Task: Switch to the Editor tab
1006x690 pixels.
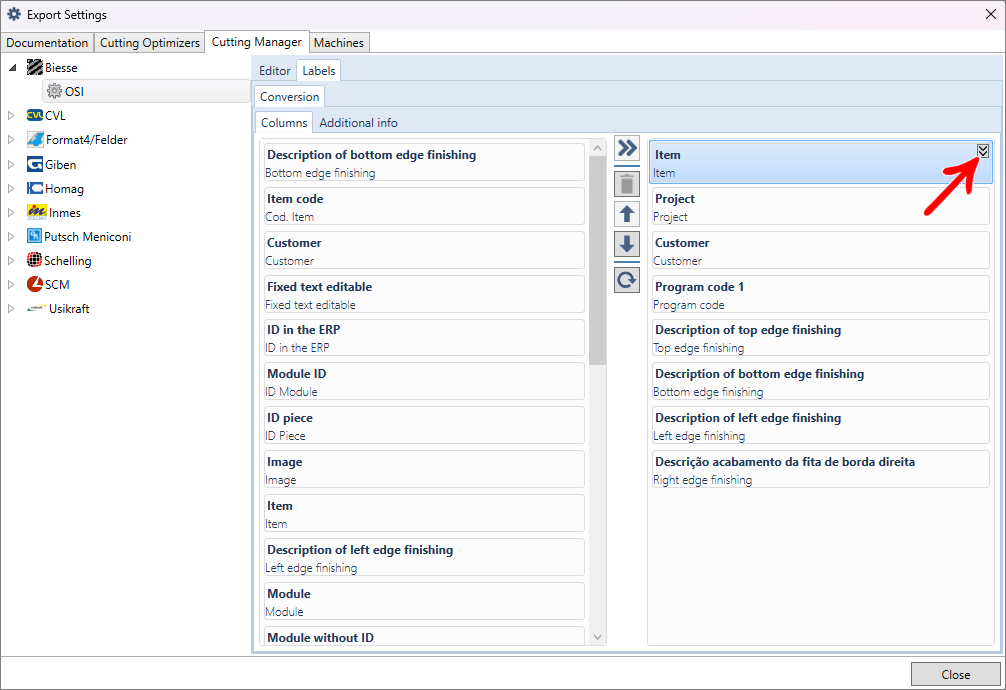Action: coord(275,71)
